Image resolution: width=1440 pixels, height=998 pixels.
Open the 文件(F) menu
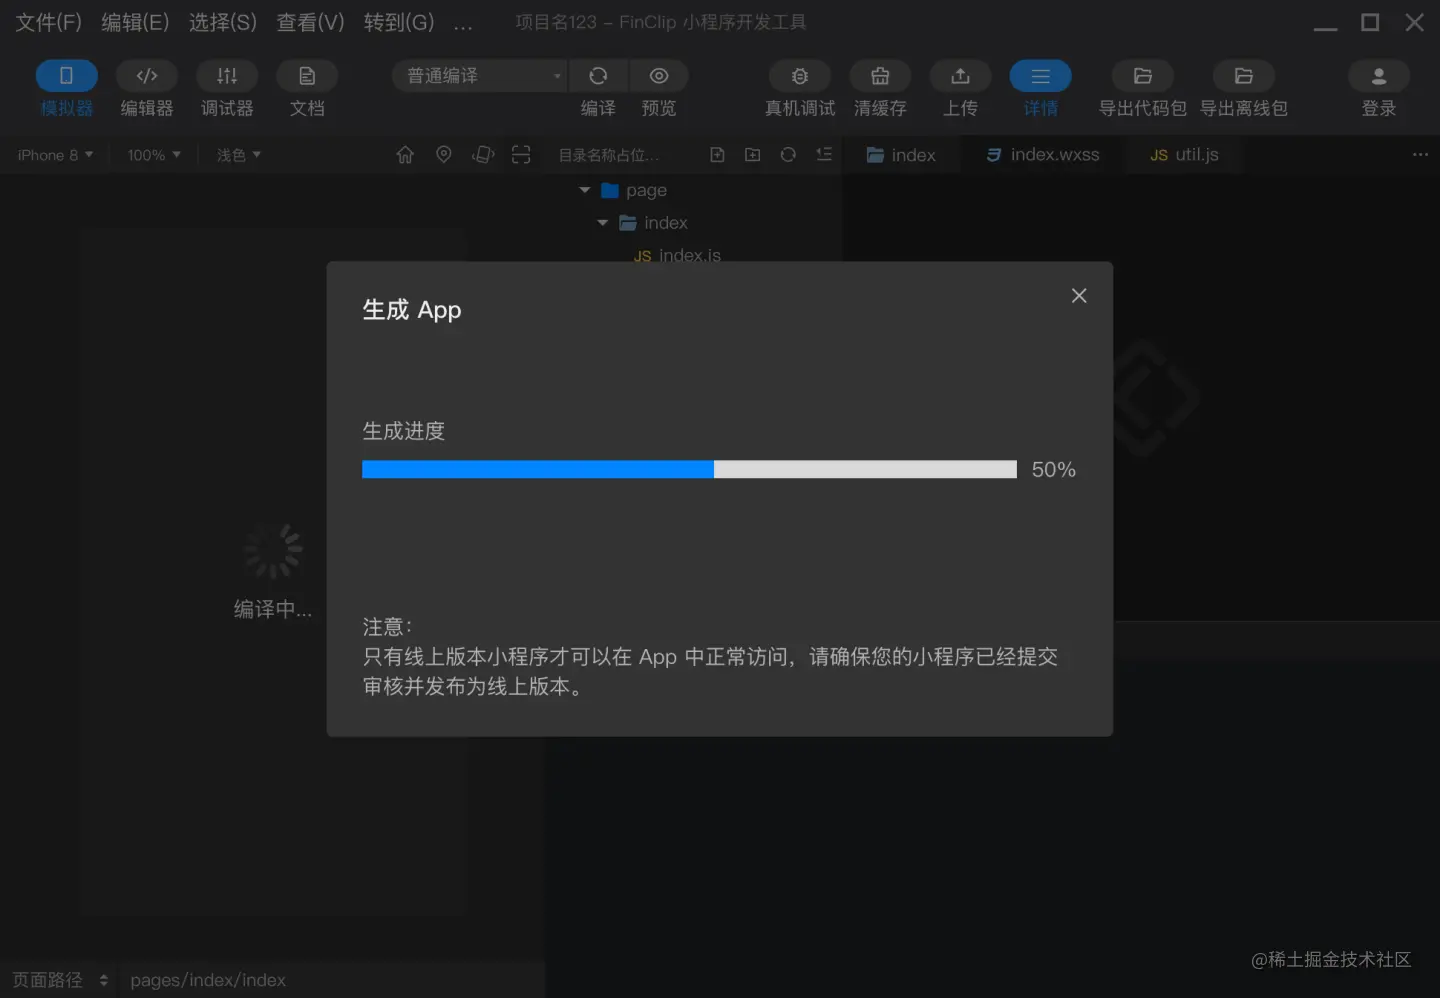(48, 22)
